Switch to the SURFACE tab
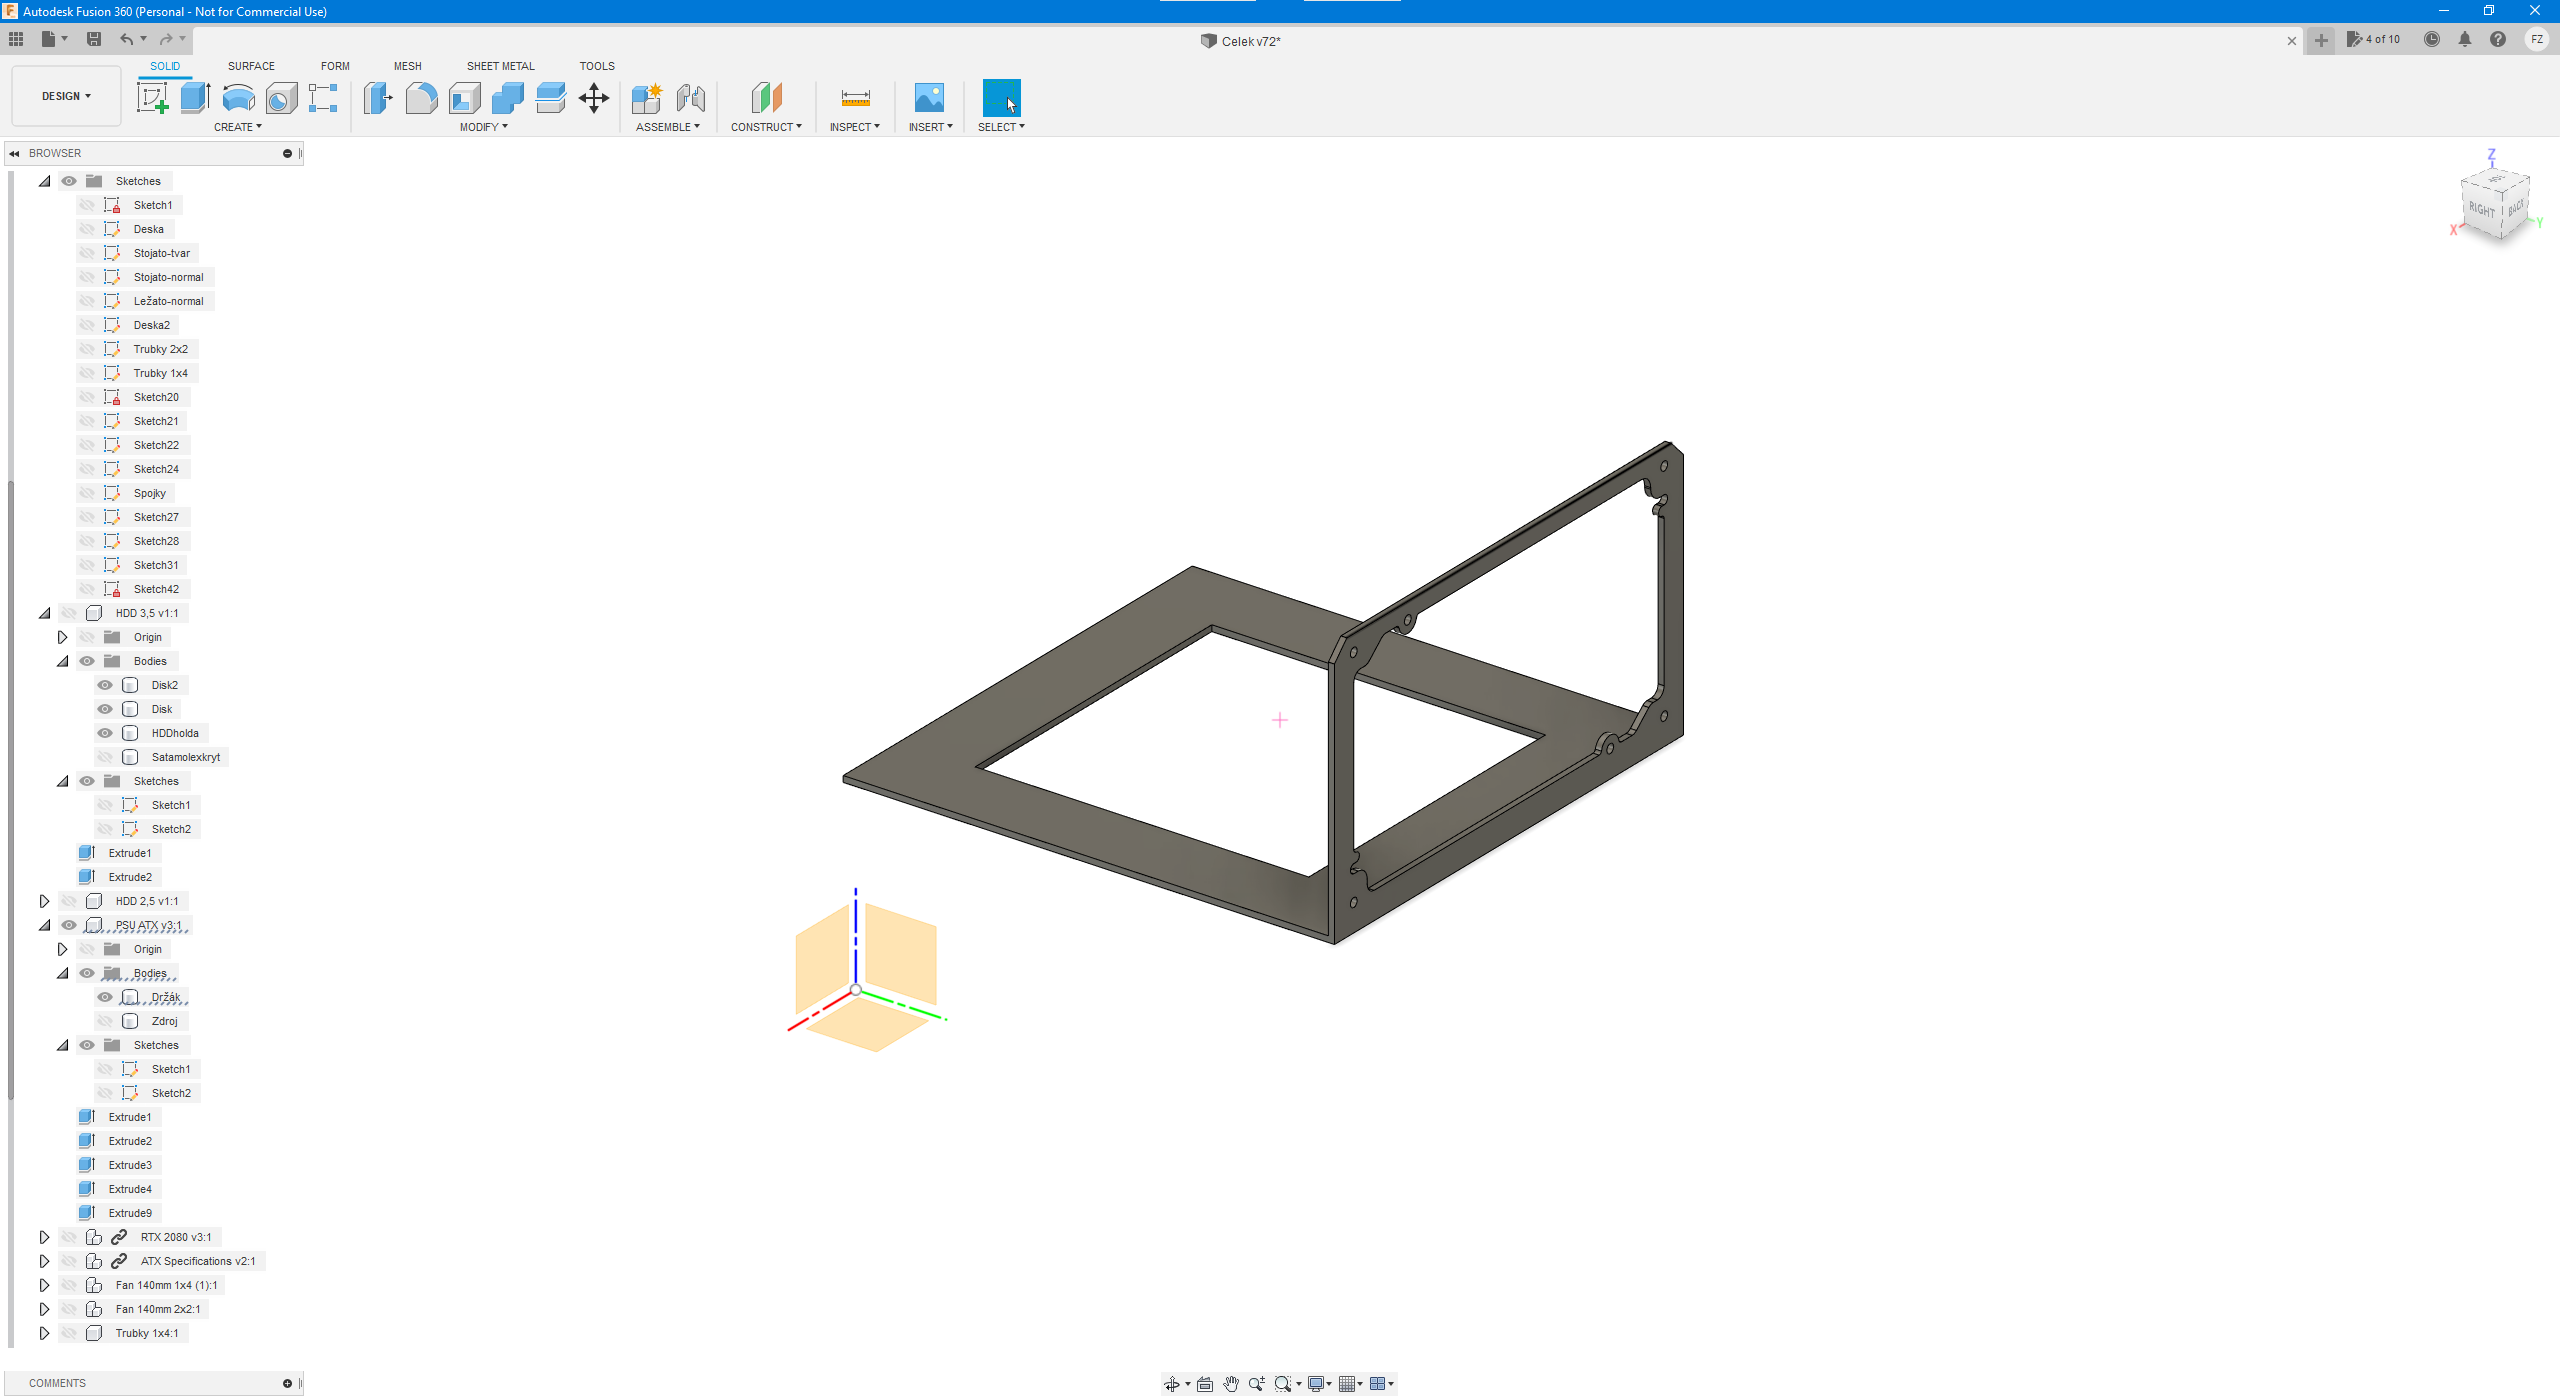This screenshot has height=1400, width=2560. coord(251,66)
